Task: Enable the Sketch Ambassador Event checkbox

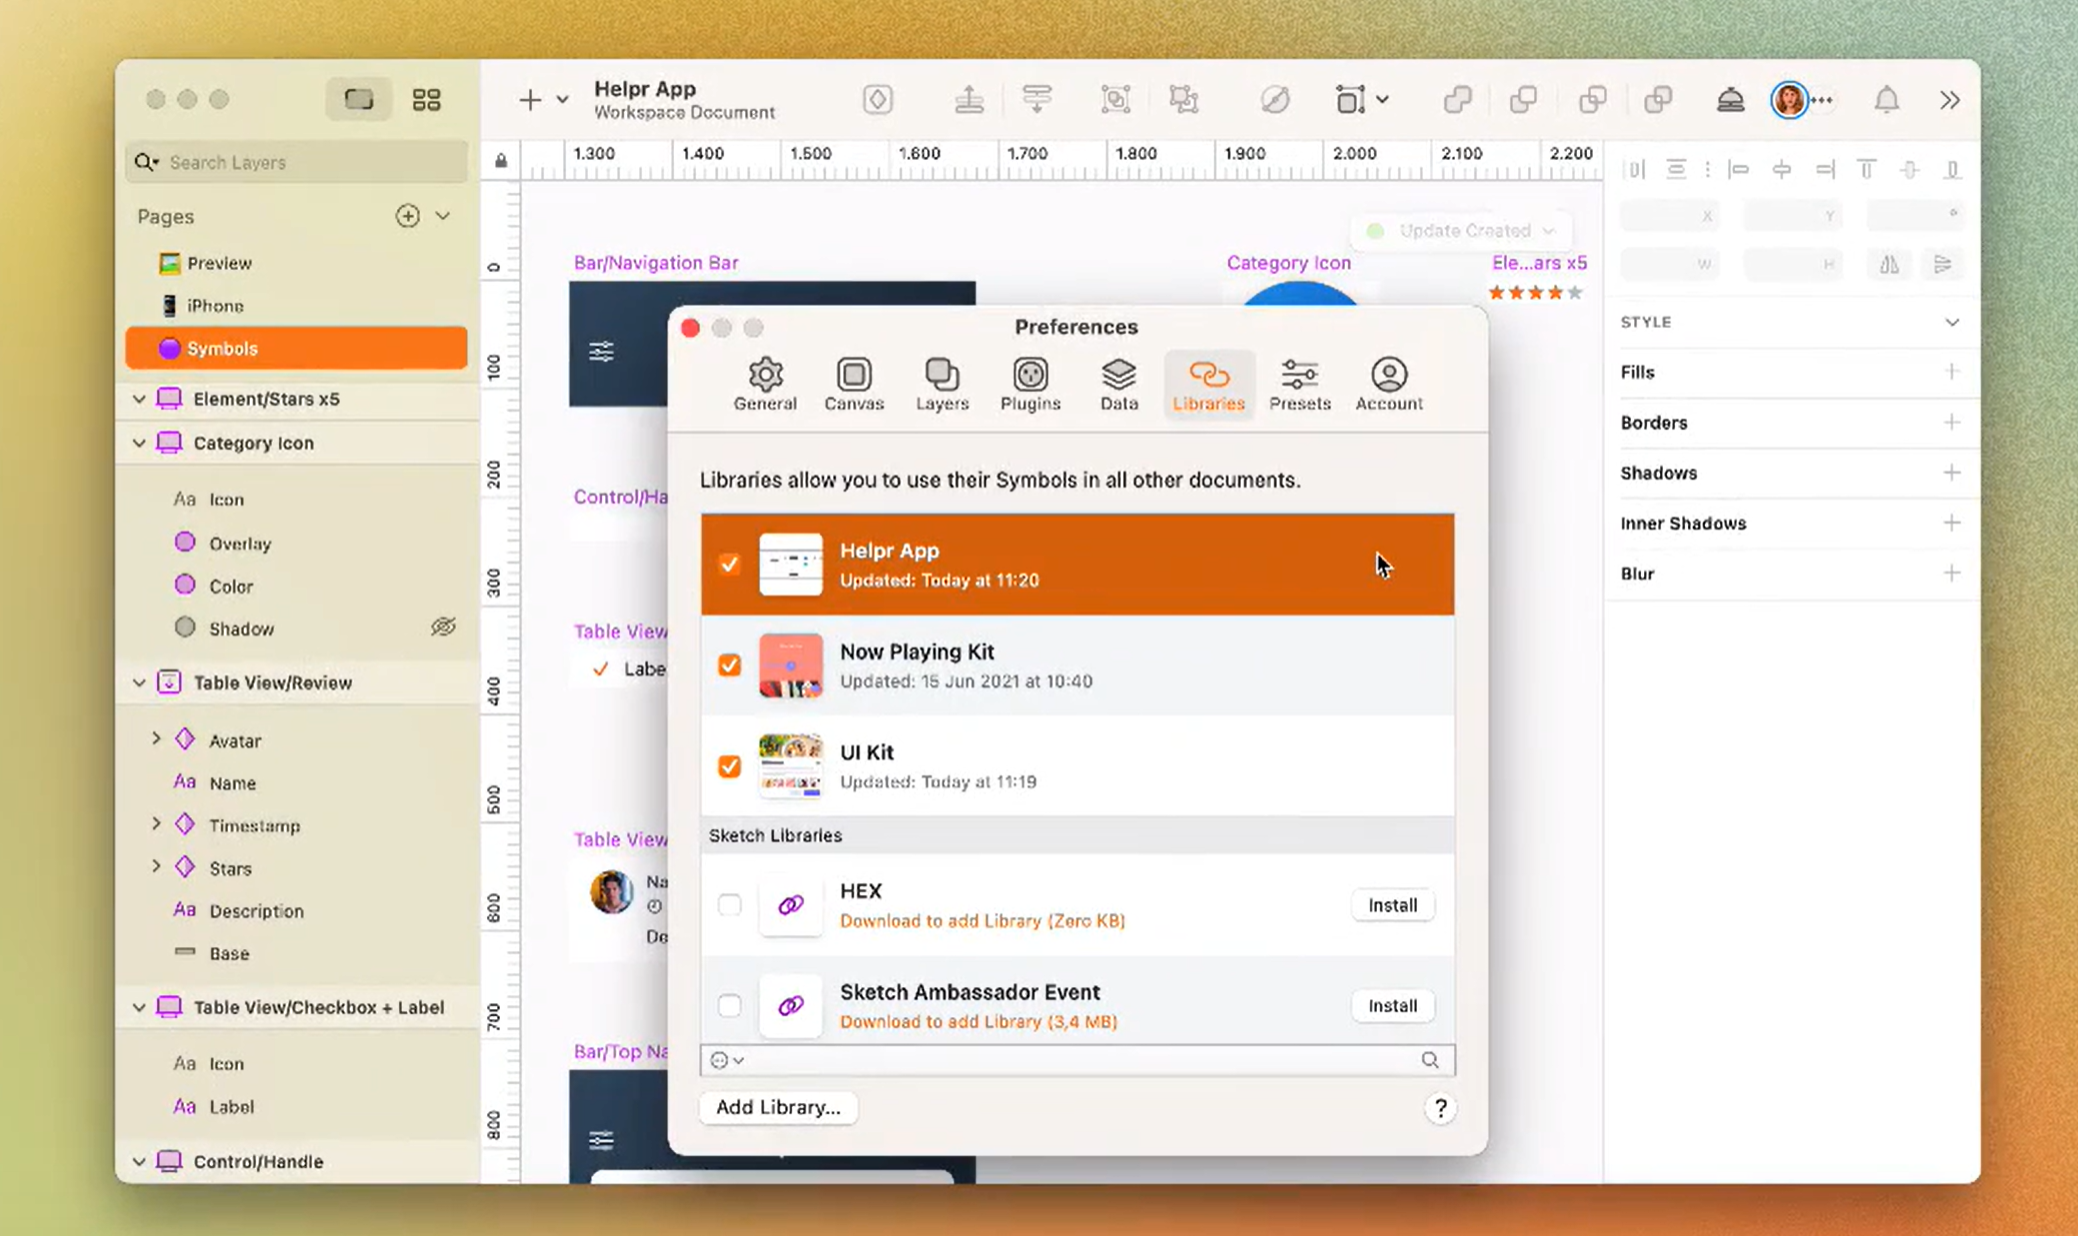Action: coord(729,1005)
